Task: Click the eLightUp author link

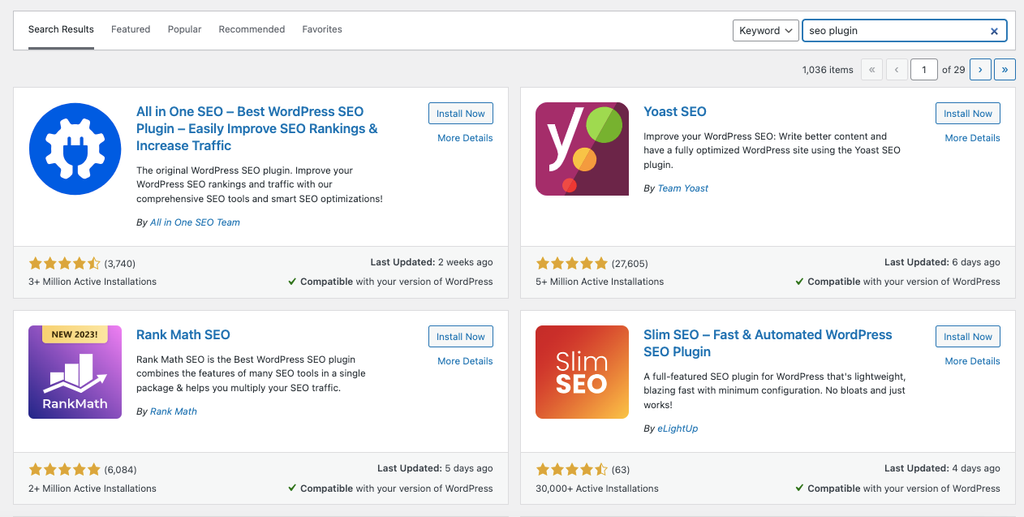Action: [678, 429]
